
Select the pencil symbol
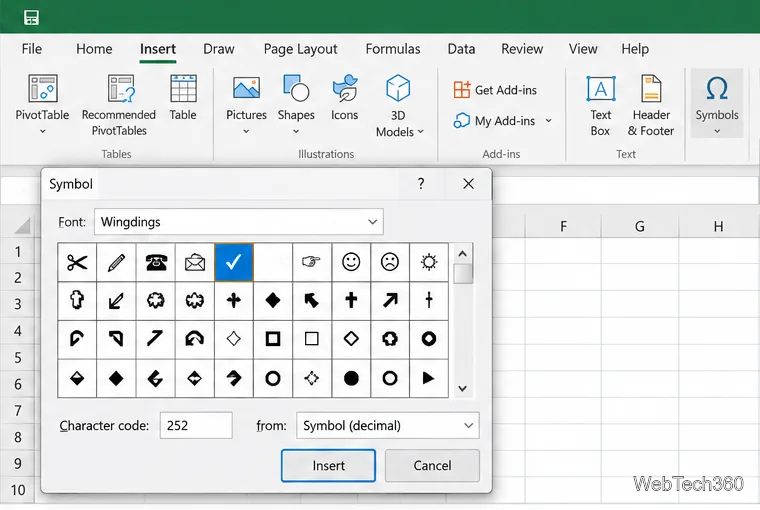point(116,262)
